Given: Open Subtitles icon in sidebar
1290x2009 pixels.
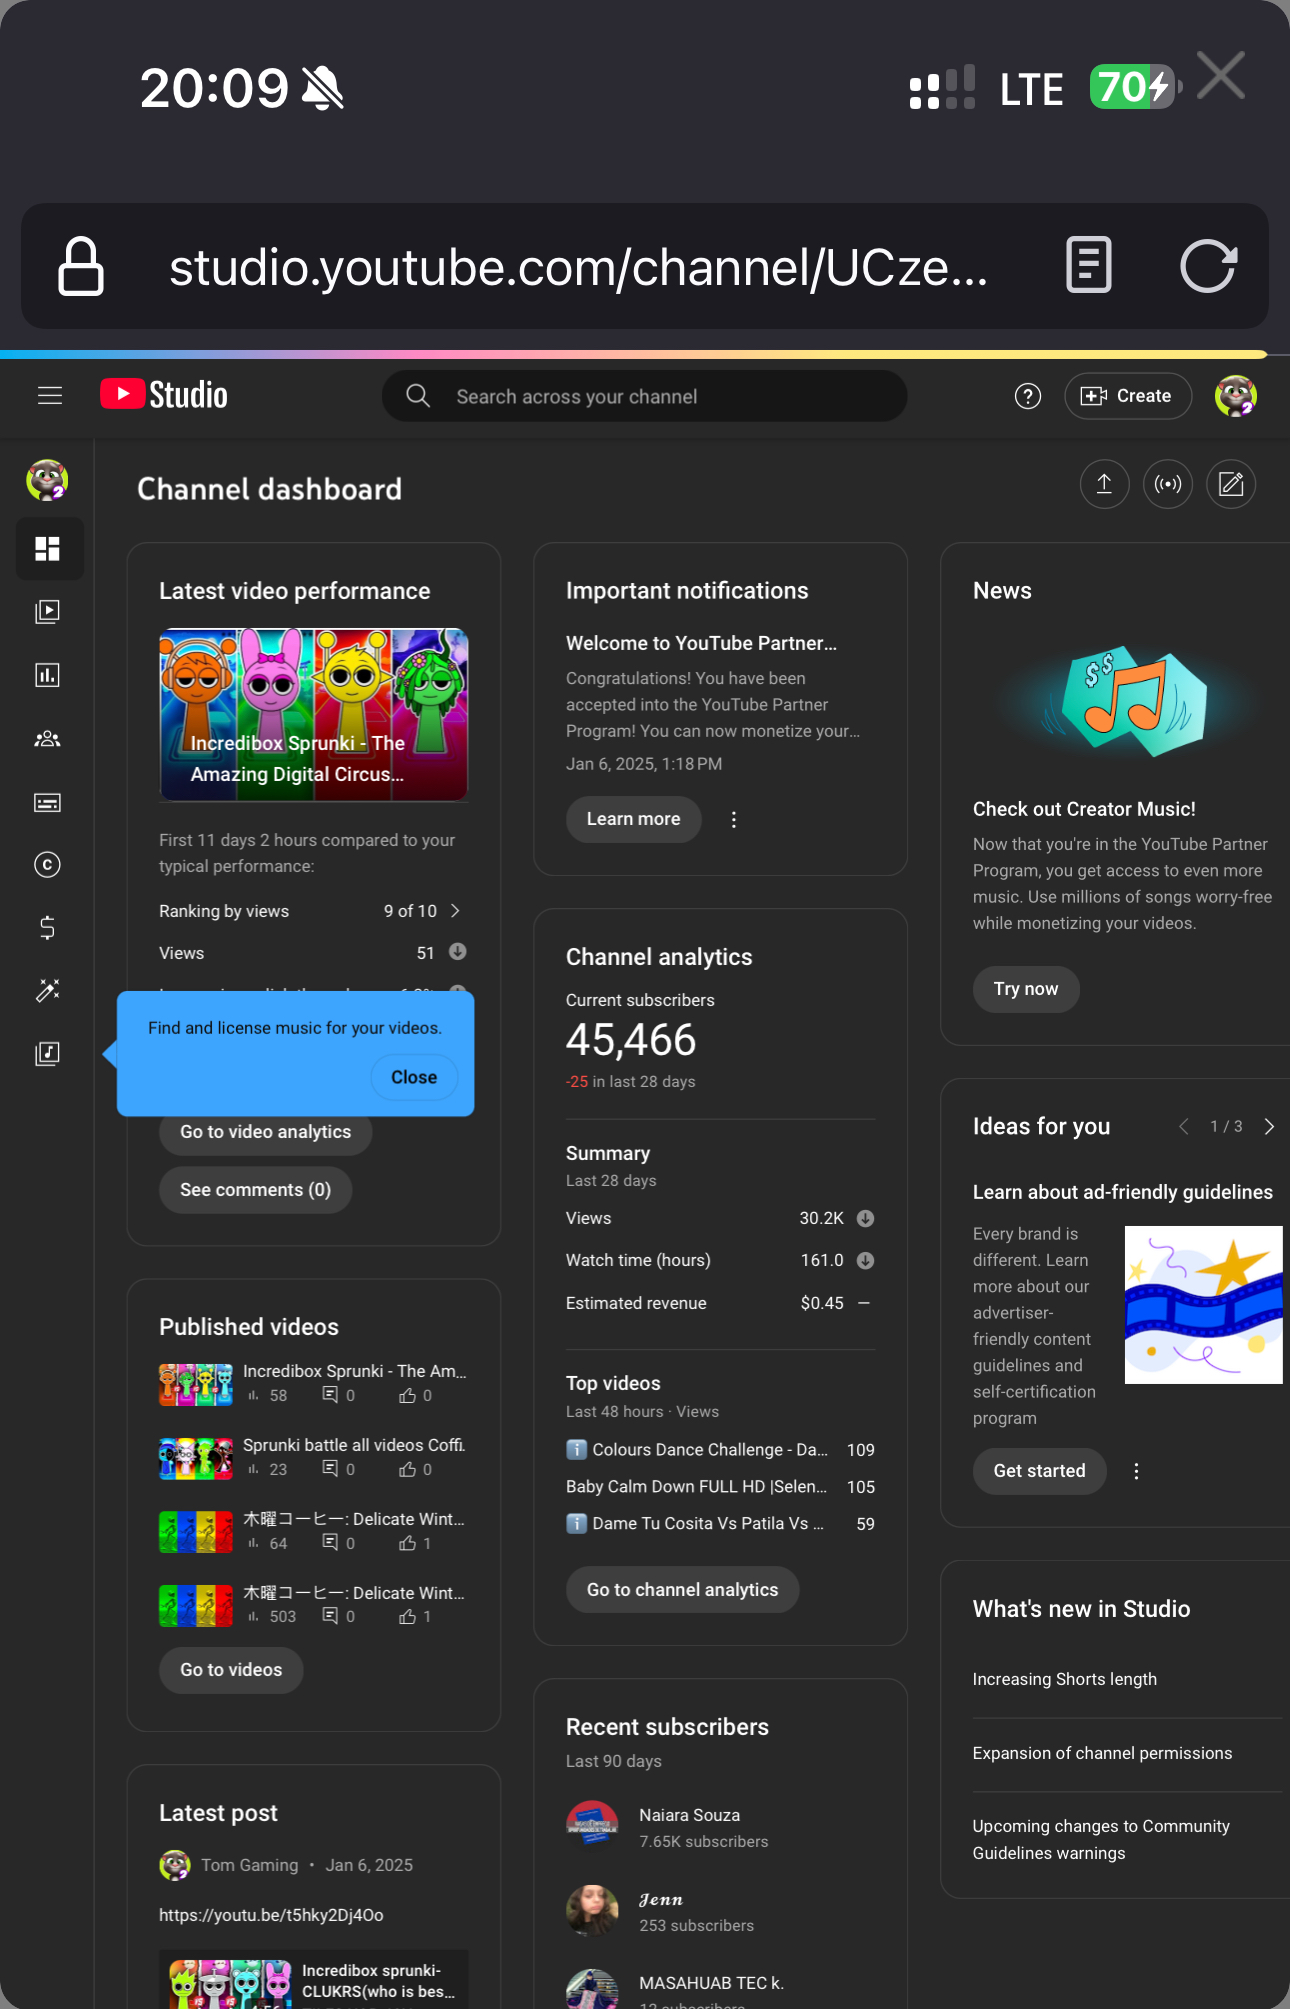Looking at the screenshot, I should tap(47, 803).
